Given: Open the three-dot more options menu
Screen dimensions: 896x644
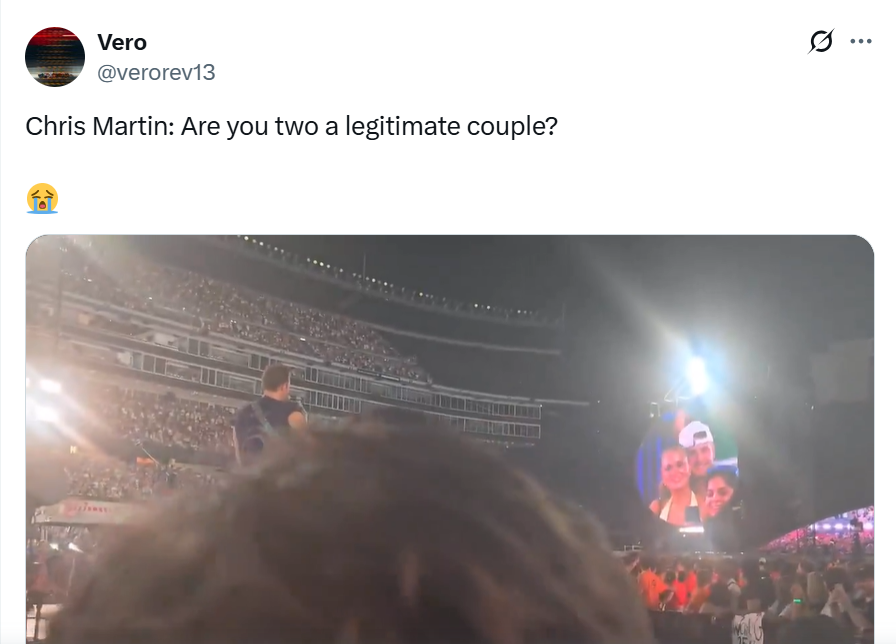Looking at the screenshot, I should (x=861, y=41).
